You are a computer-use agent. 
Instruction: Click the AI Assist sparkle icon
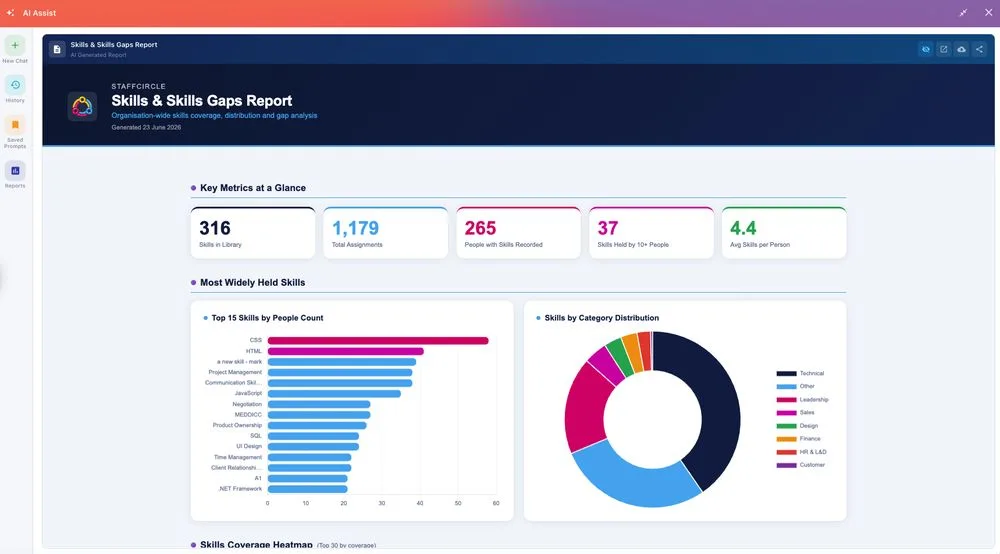pyautogui.click(x=10, y=13)
